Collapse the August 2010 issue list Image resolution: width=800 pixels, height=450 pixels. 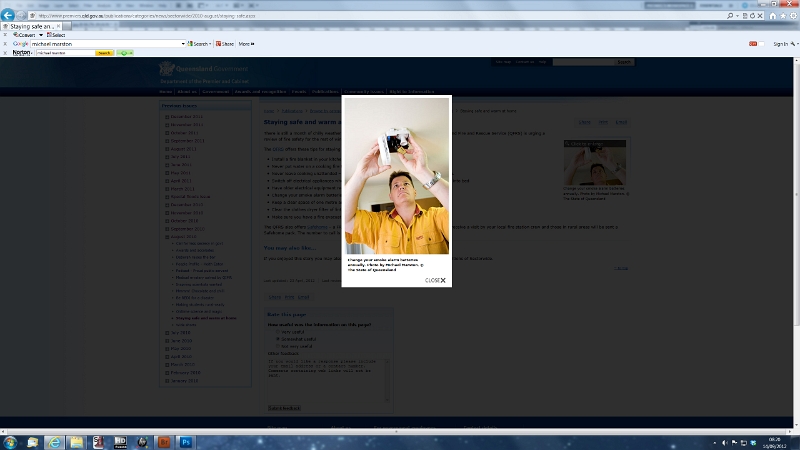pos(167,237)
